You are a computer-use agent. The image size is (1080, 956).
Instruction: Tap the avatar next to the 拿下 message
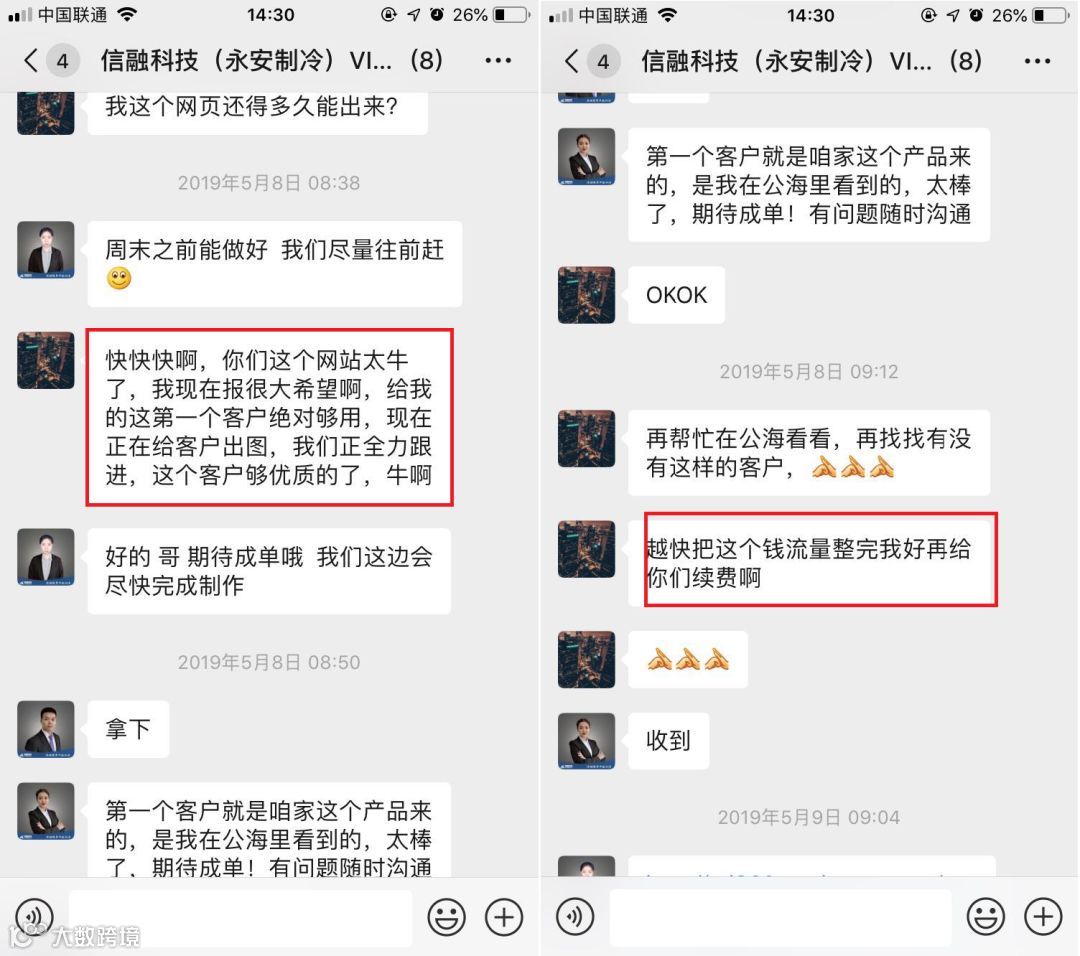pyautogui.click(x=45, y=729)
